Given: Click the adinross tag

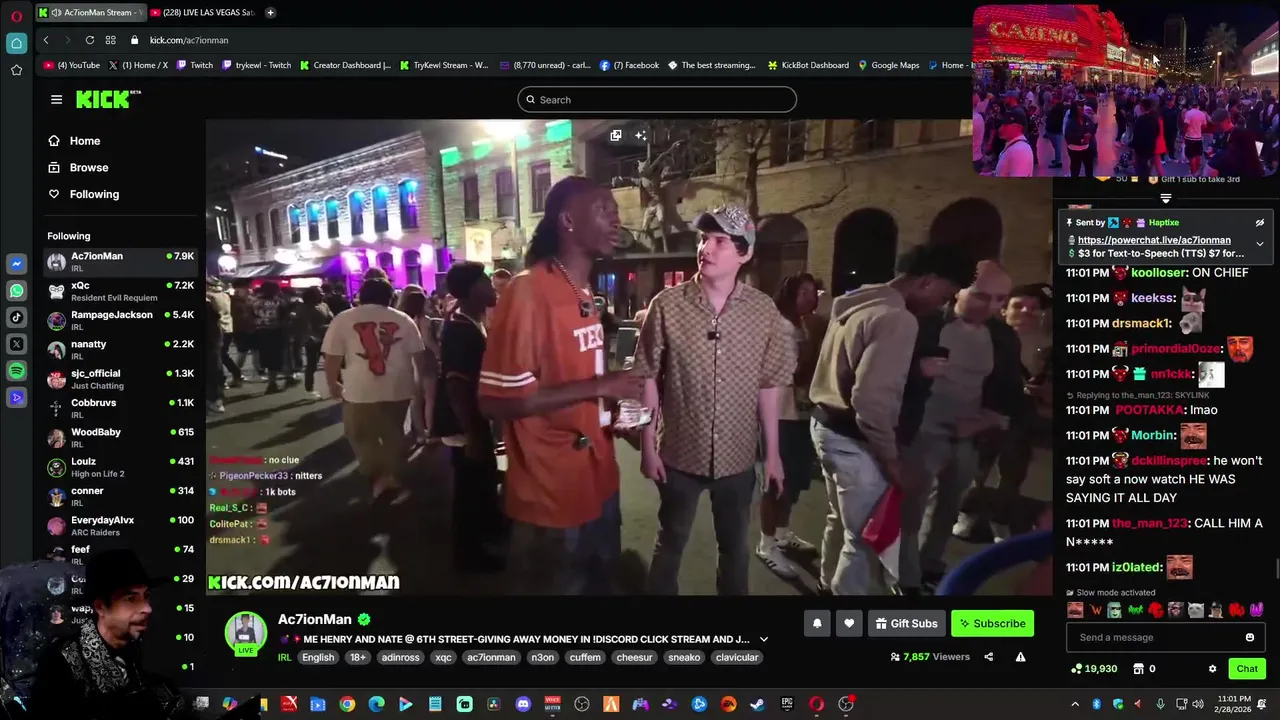Looking at the screenshot, I should click(x=401, y=657).
